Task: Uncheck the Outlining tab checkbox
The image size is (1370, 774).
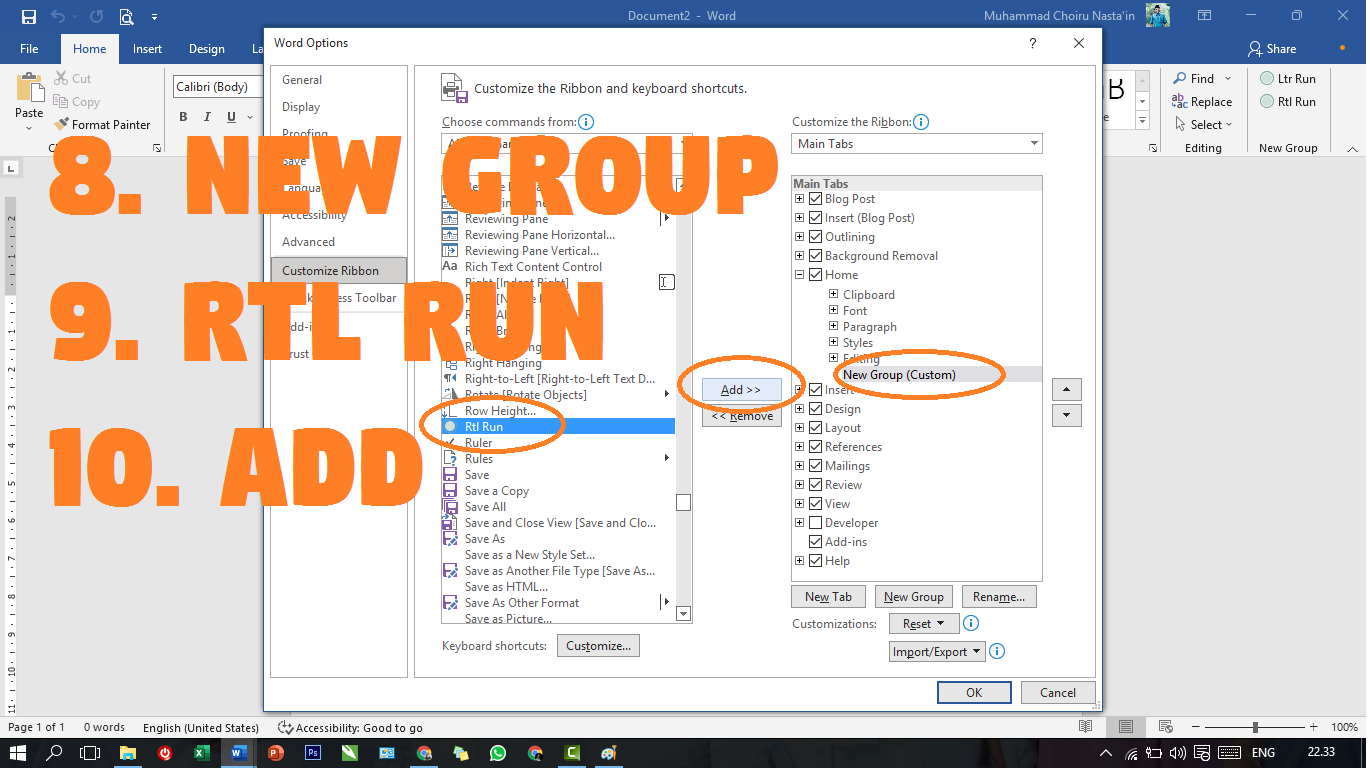Action: pyautogui.click(x=816, y=237)
